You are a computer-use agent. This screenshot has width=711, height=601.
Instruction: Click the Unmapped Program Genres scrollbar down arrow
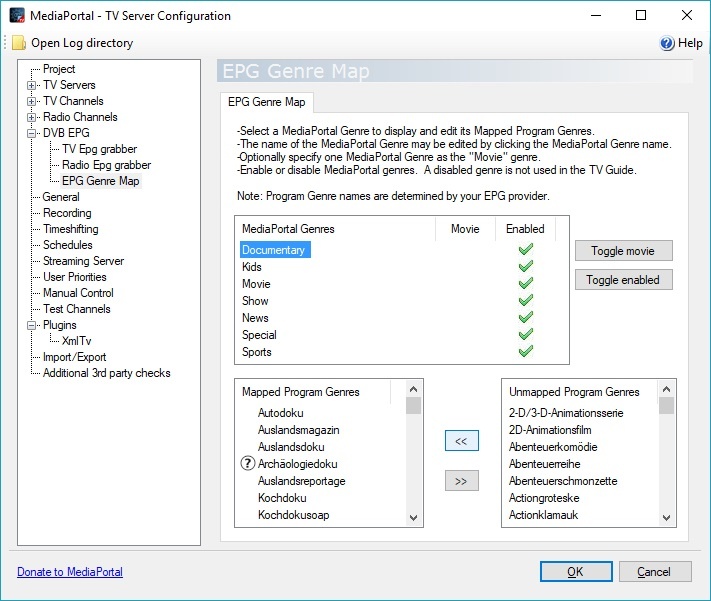tap(666, 518)
